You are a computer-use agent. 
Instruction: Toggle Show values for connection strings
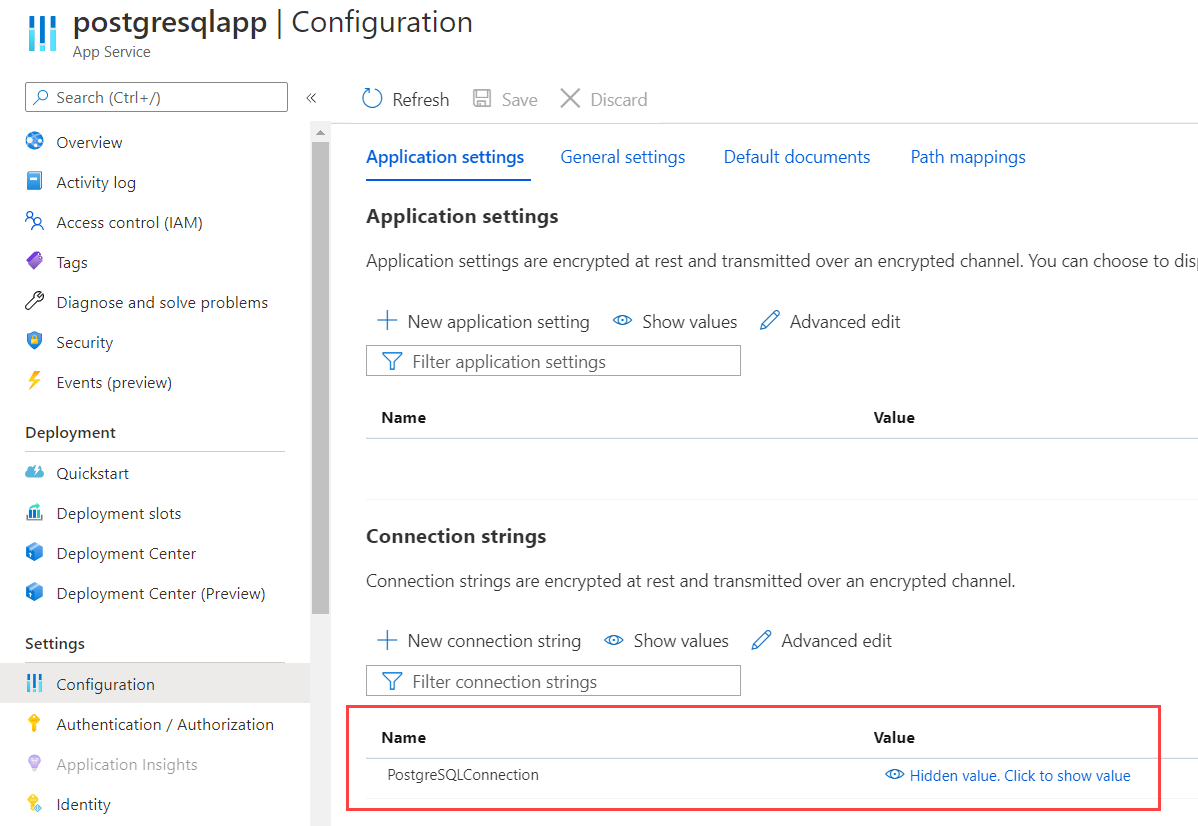(666, 640)
